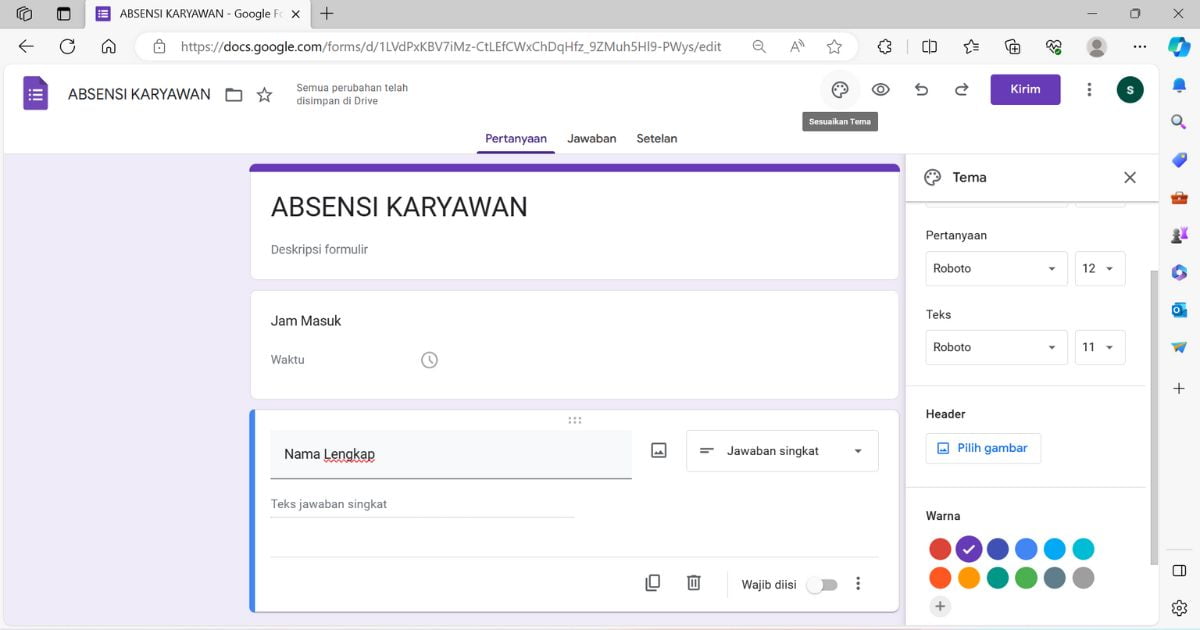The width and height of the screenshot is (1200, 630).
Task: Click the browser address bar URL
Action: pyautogui.click(x=451, y=46)
